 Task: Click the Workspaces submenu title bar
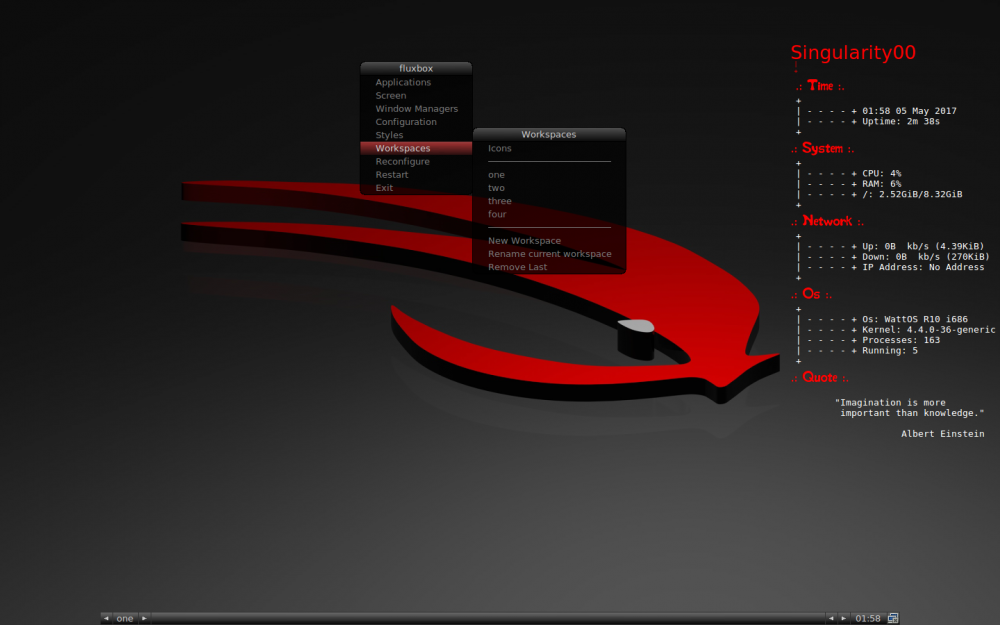click(x=549, y=135)
